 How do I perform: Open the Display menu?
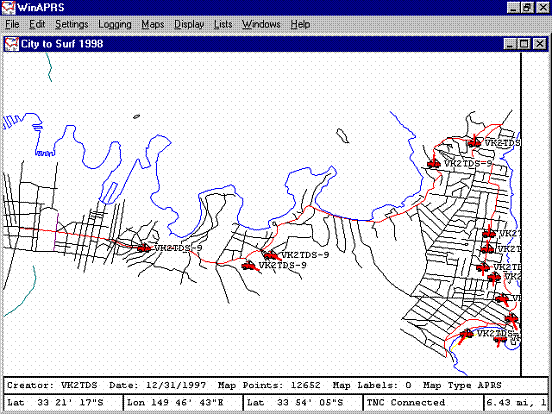click(x=189, y=24)
